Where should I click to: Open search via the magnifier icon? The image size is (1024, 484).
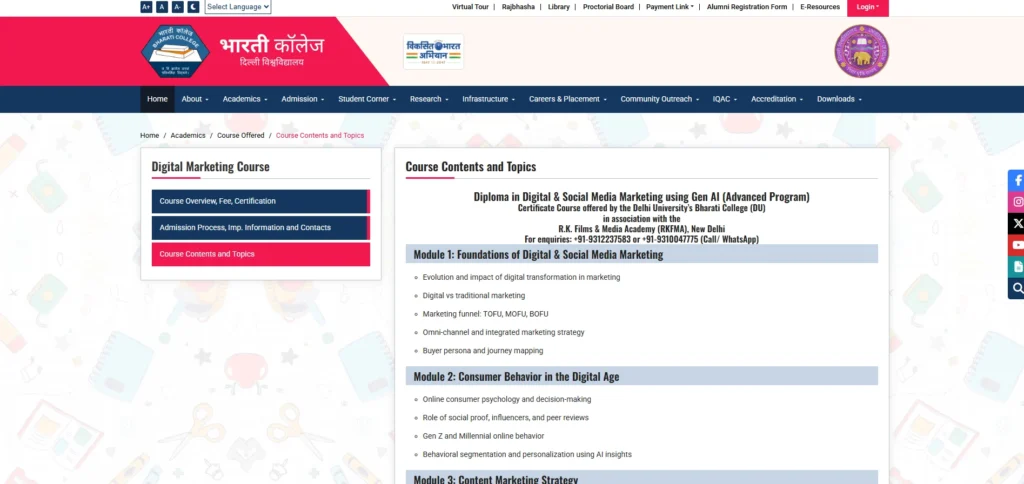pyautogui.click(x=1017, y=289)
